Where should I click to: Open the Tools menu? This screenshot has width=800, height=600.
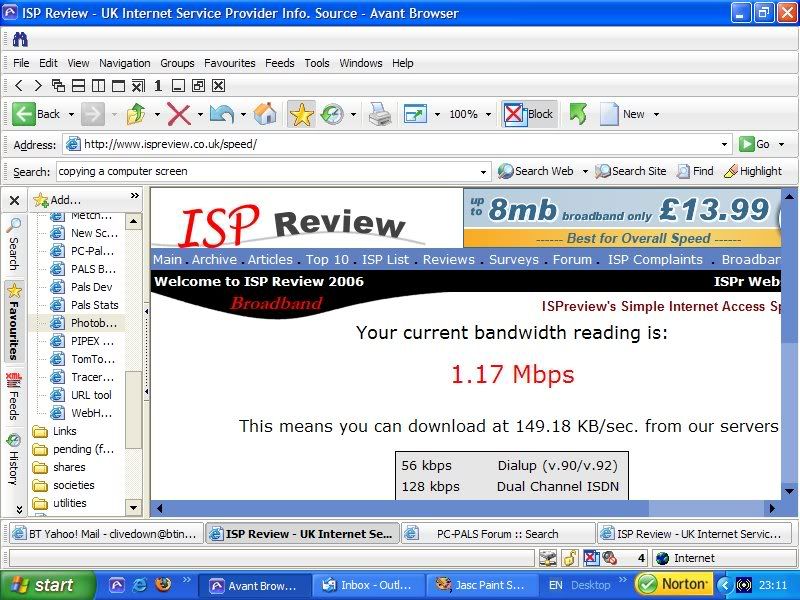click(317, 63)
